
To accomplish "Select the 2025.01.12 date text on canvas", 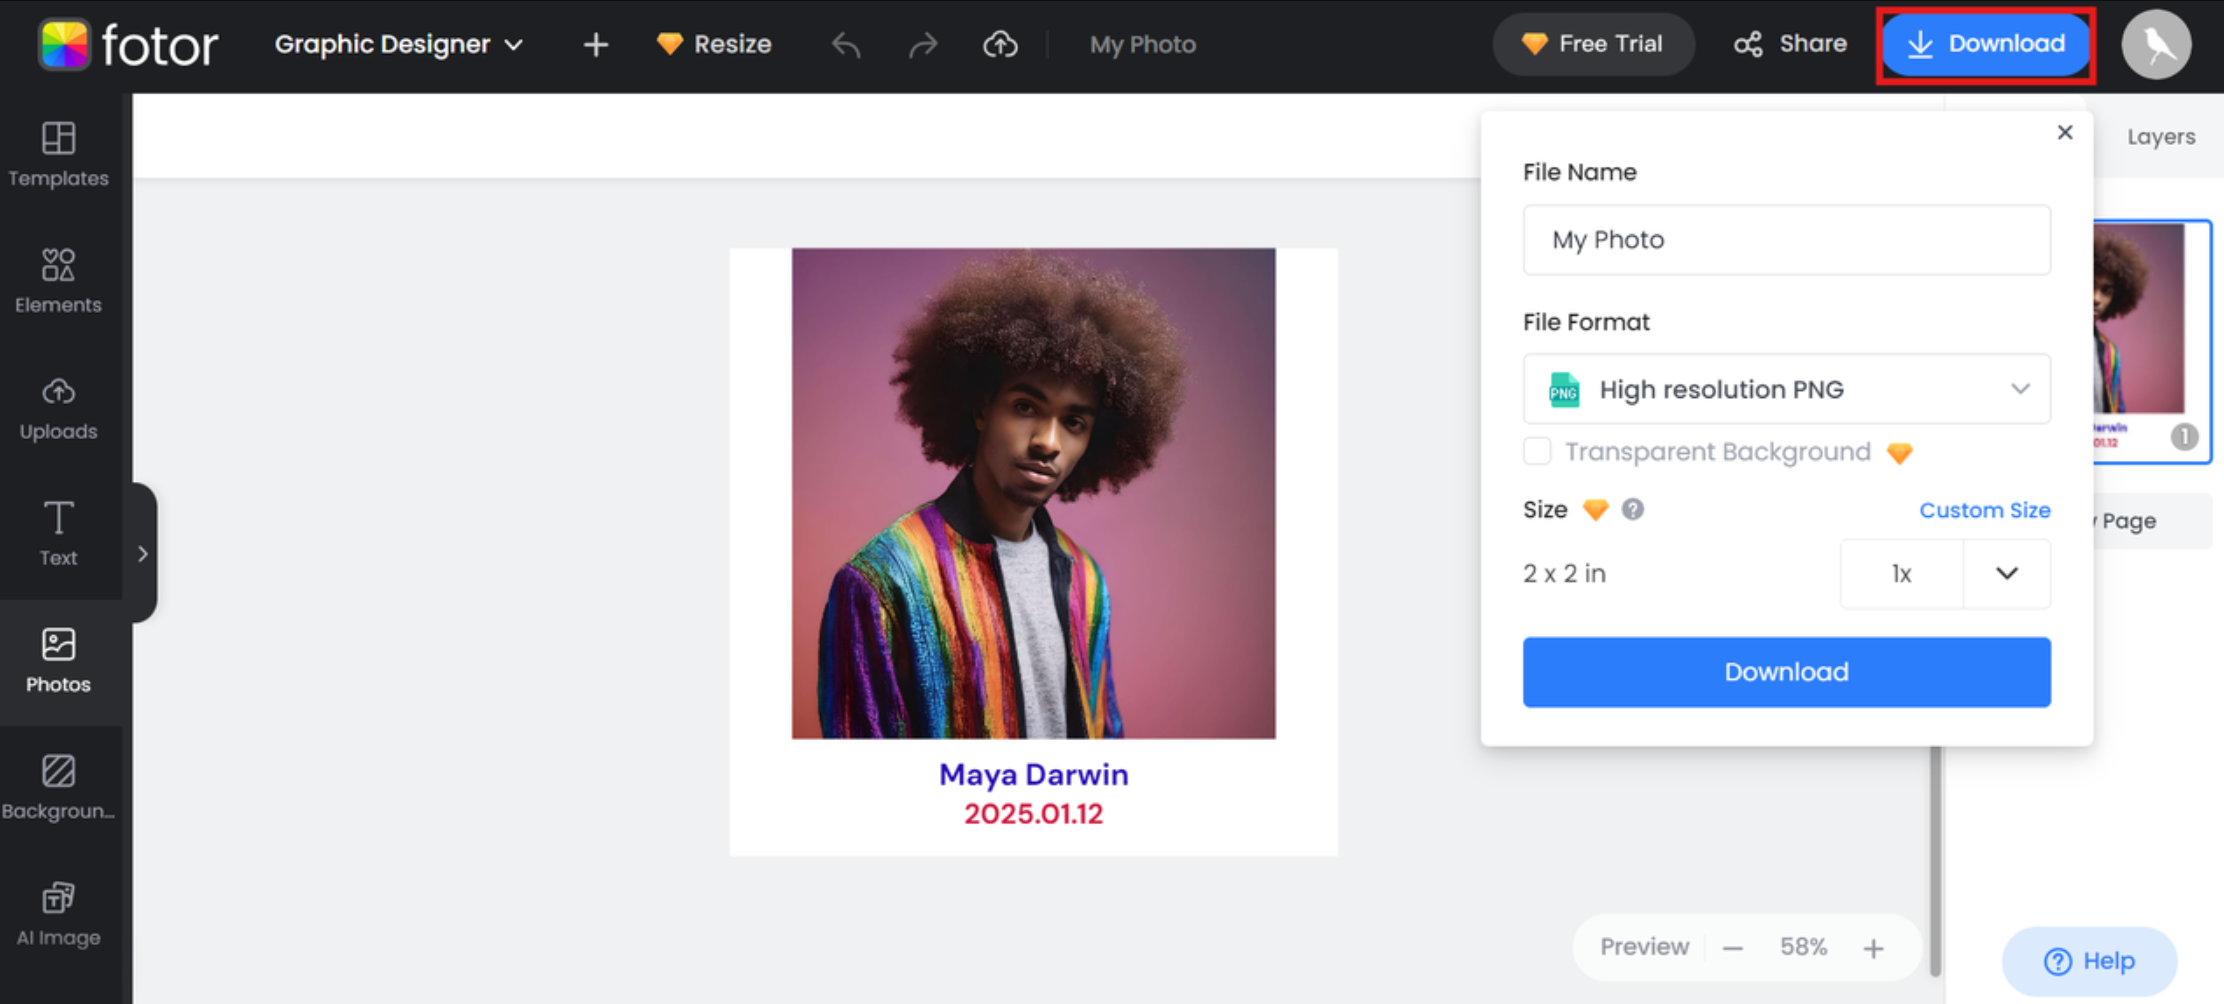I will point(1033,814).
